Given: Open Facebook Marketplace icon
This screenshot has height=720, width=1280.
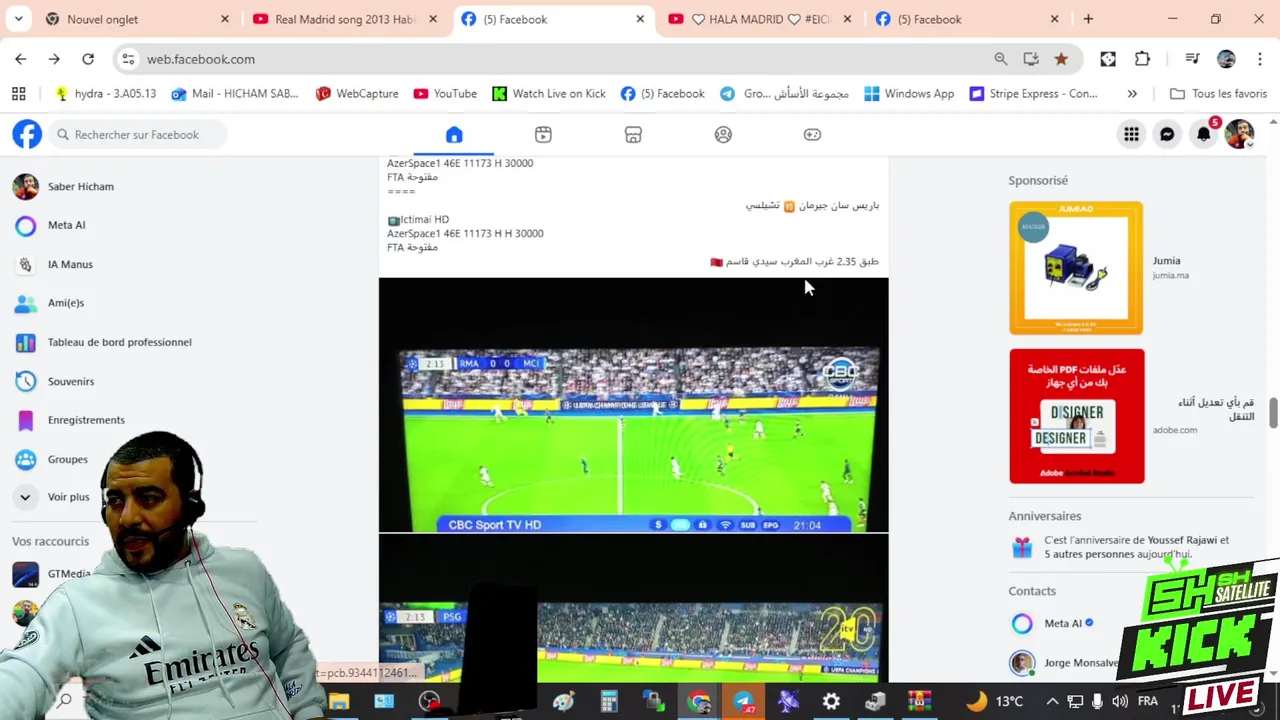Looking at the screenshot, I should pos(633,135).
